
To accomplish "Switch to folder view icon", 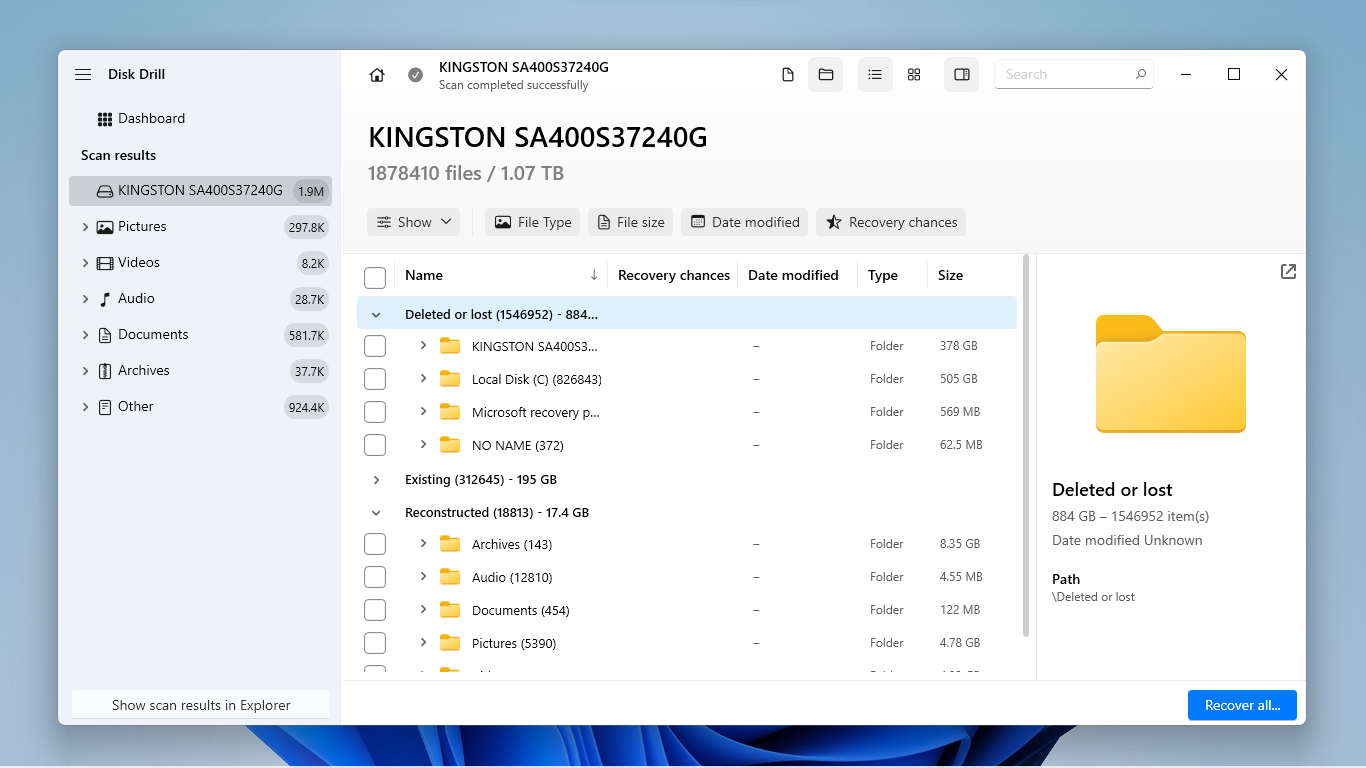I will pyautogui.click(x=826, y=75).
